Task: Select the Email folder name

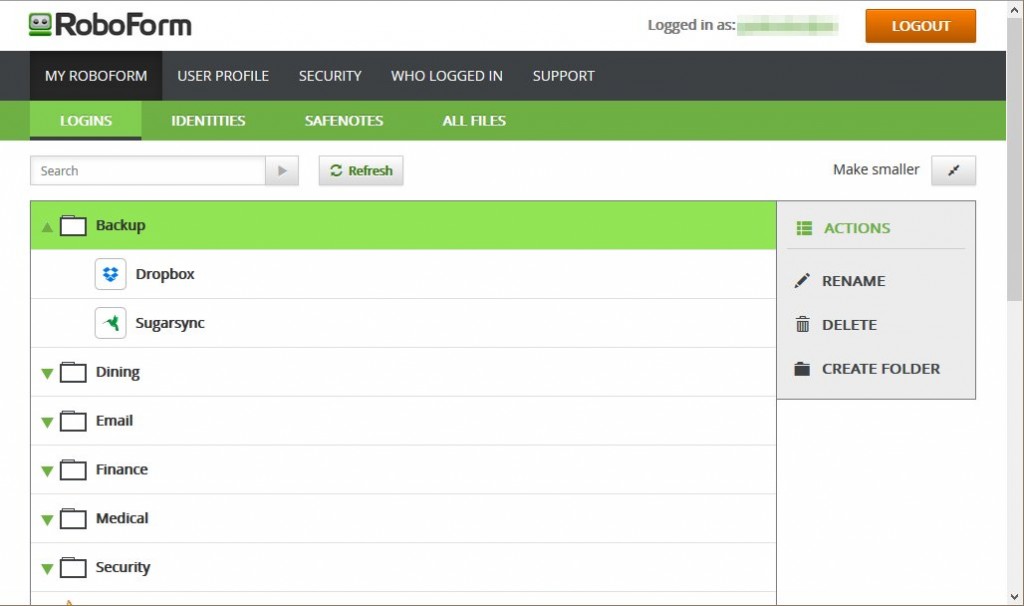Action: pos(114,421)
